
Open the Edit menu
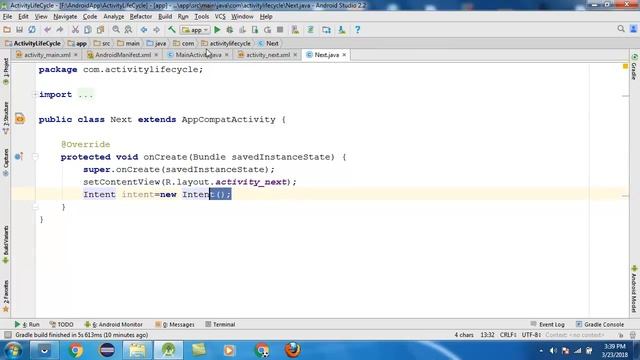tap(23, 17)
